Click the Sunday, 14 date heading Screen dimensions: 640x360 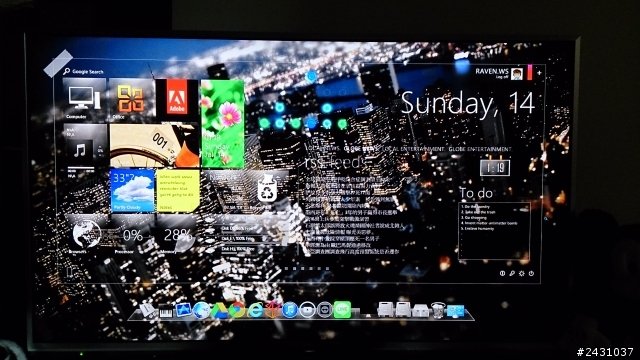click(467, 104)
